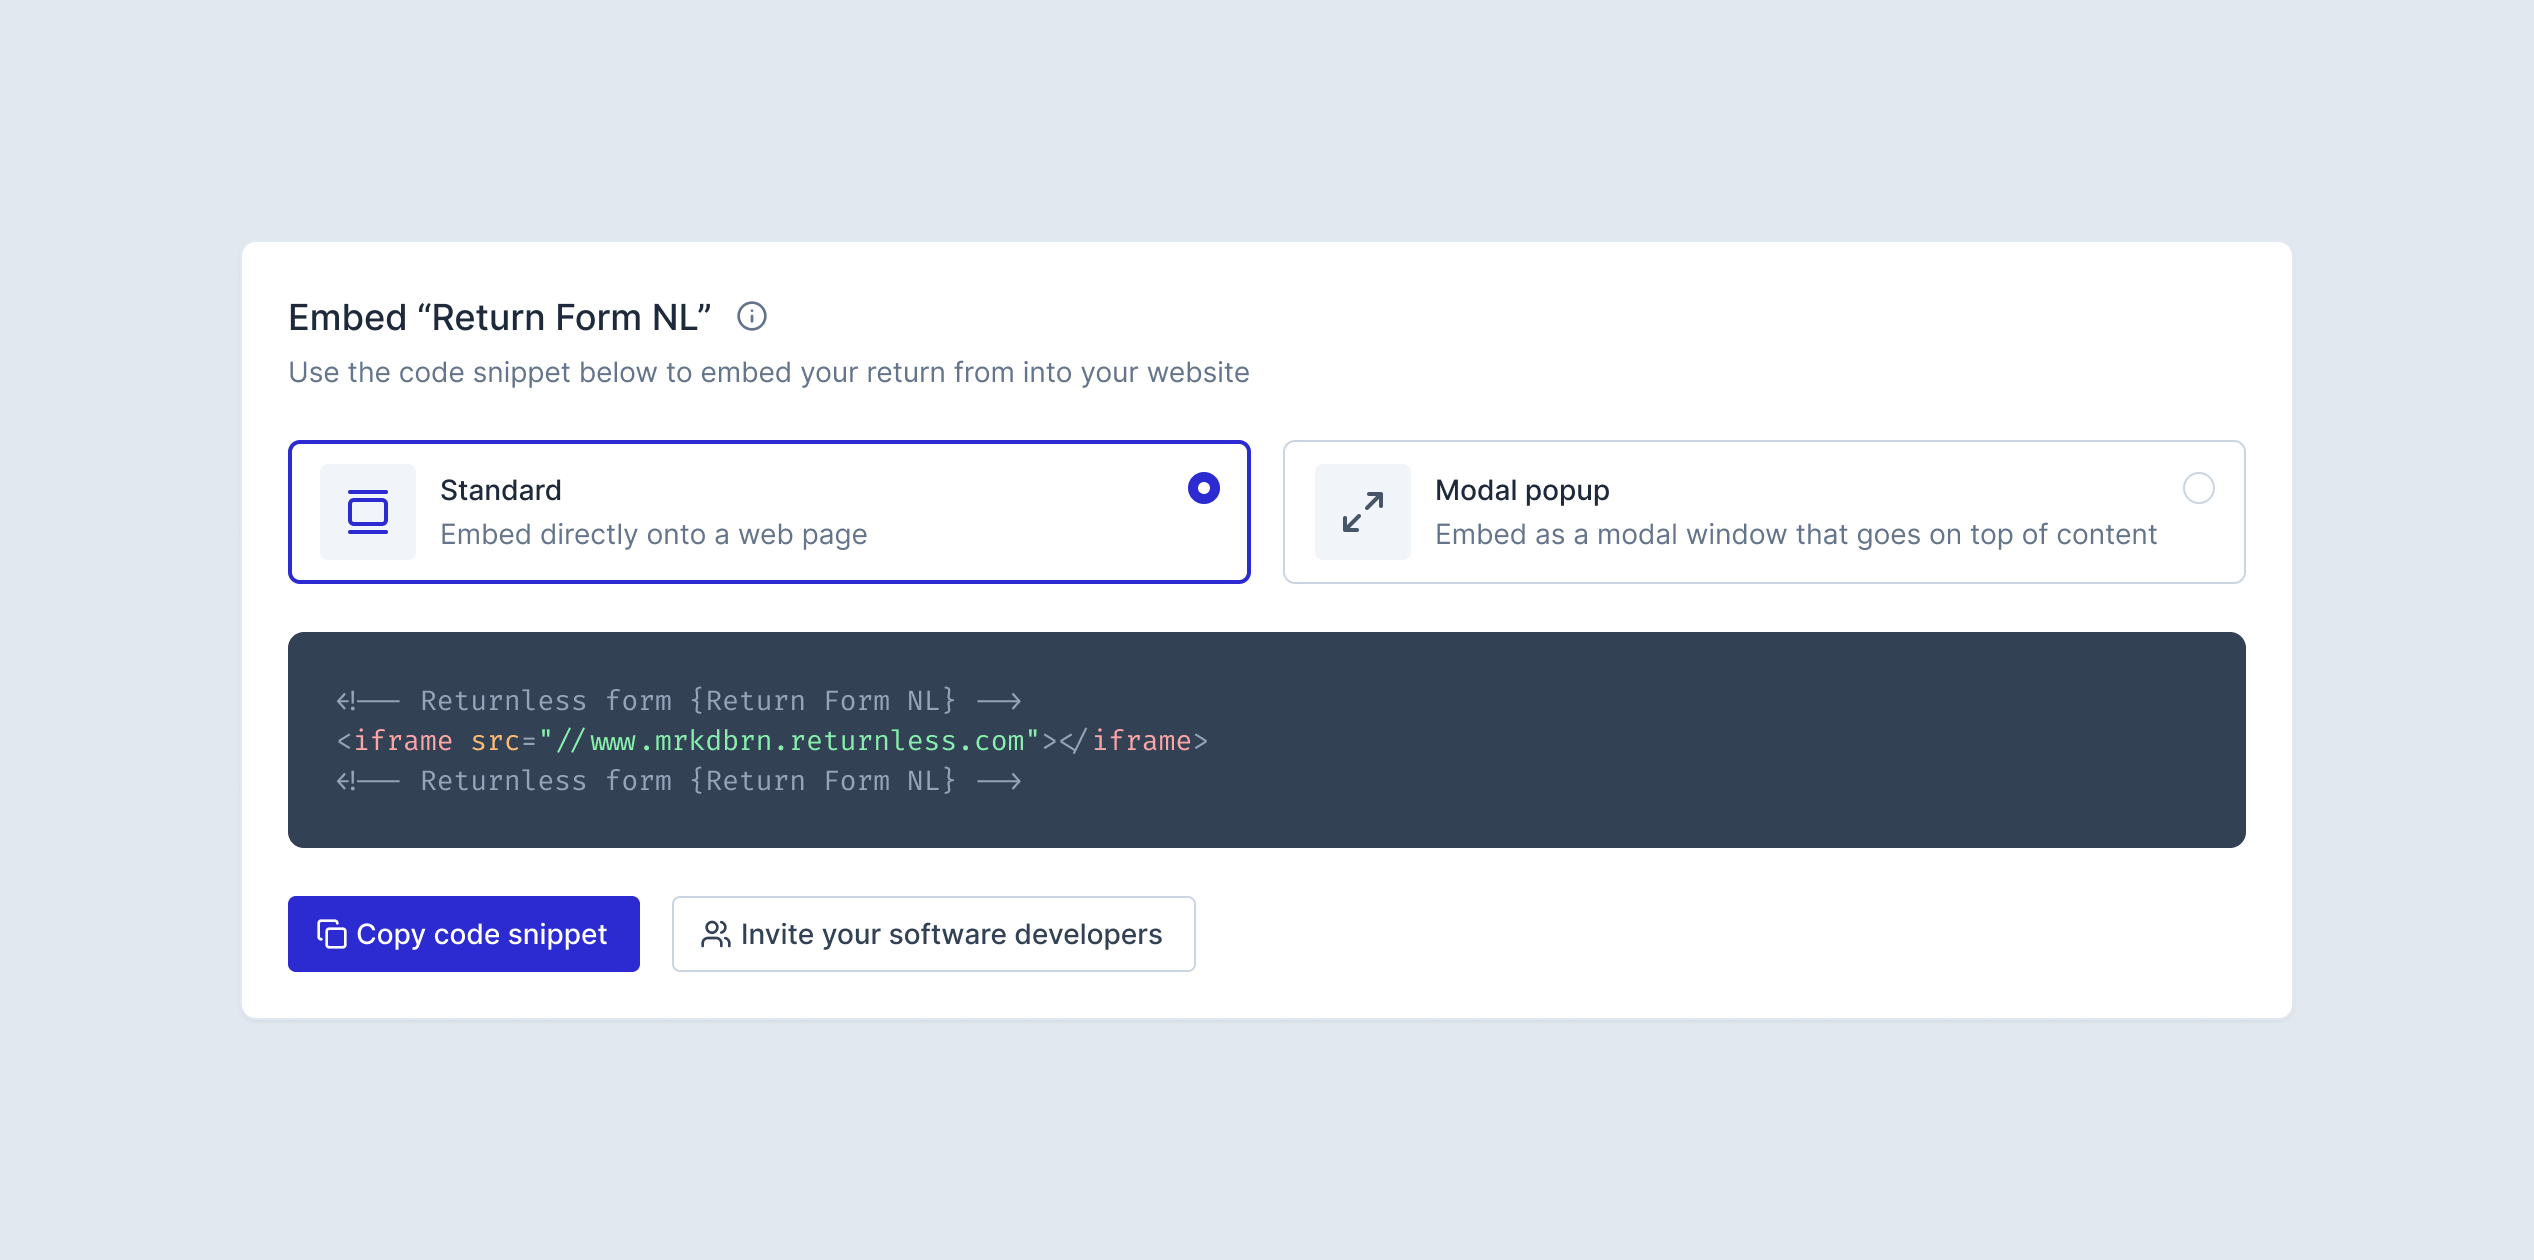Click the first Returnless form comment line

pyautogui.click(x=679, y=701)
